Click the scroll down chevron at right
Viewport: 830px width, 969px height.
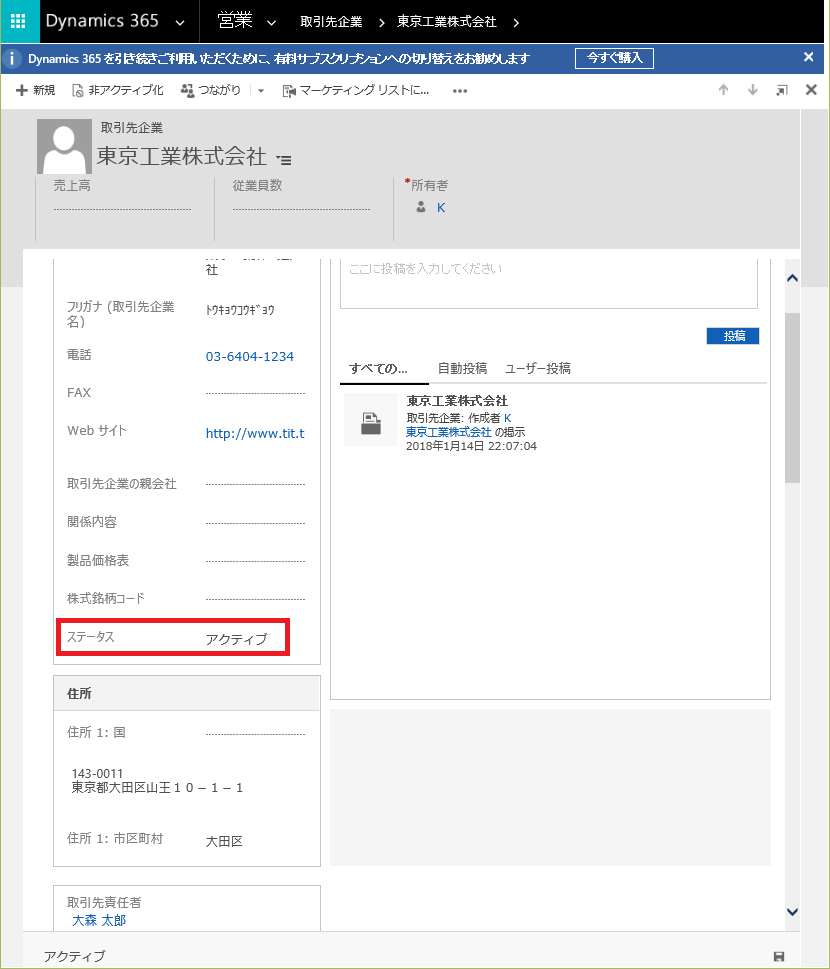click(792, 912)
